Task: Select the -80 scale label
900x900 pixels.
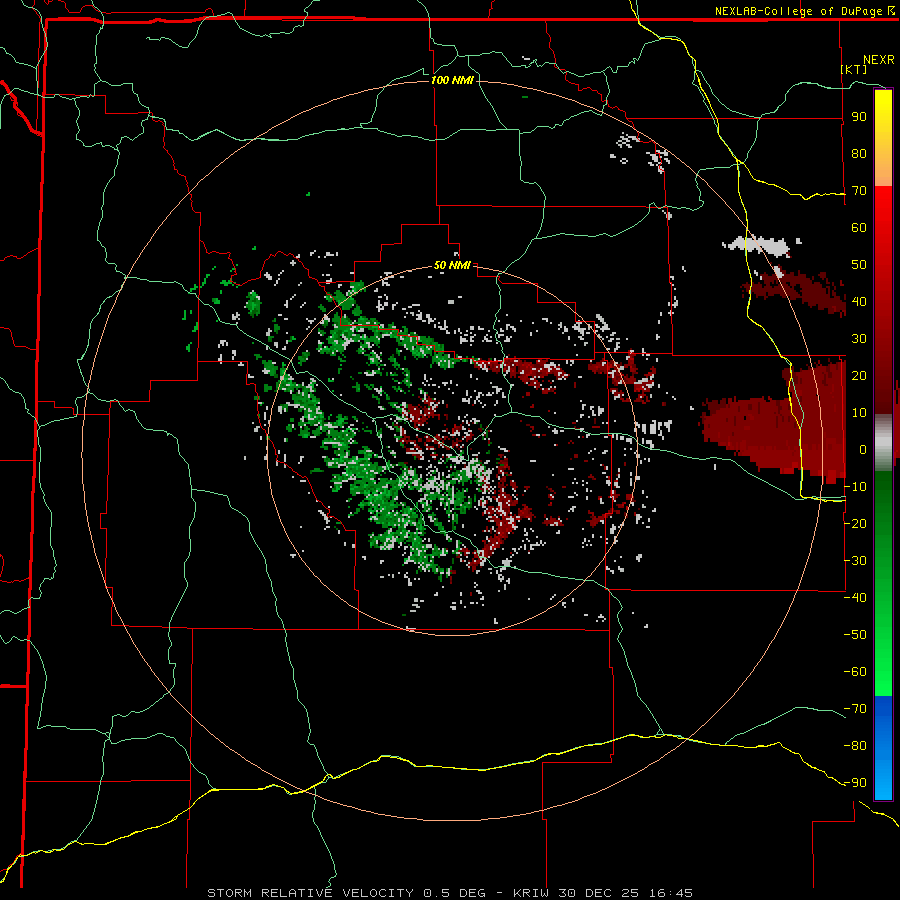Action: tap(855, 746)
